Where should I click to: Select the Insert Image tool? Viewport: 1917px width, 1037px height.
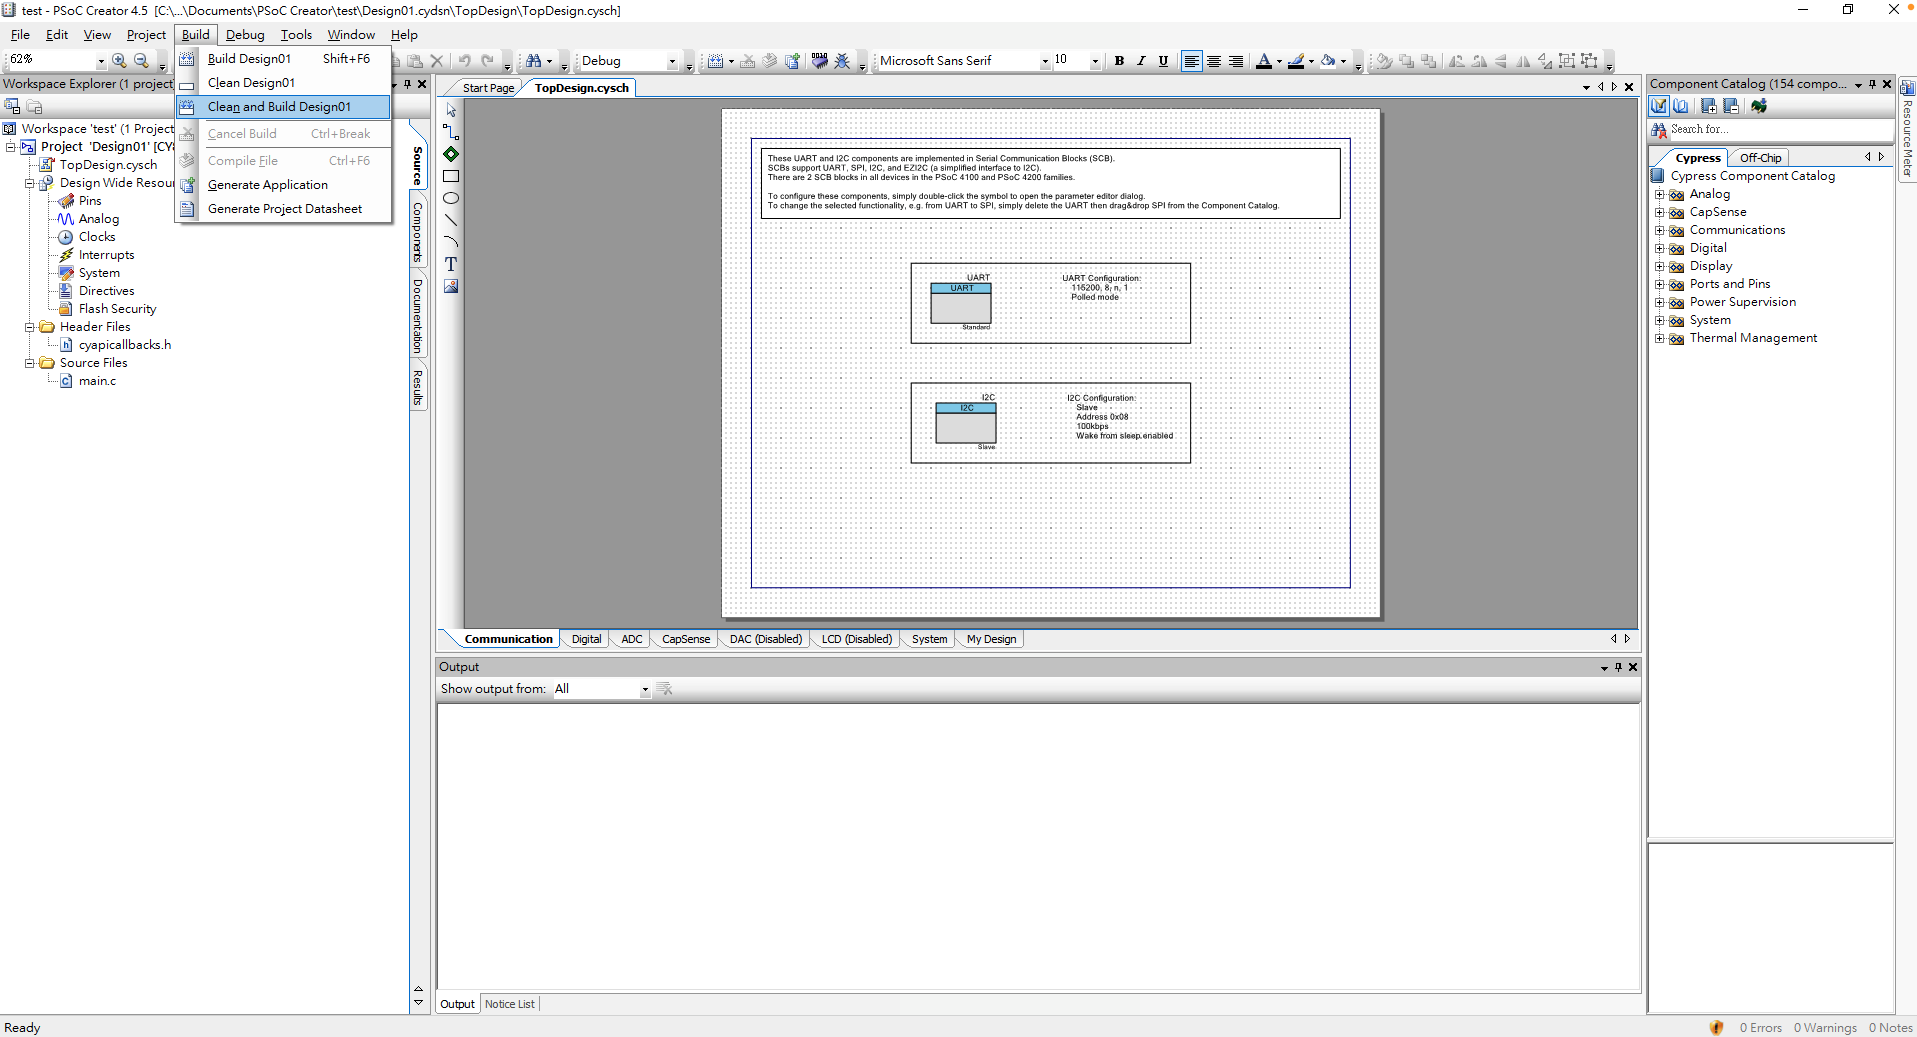click(451, 287)
